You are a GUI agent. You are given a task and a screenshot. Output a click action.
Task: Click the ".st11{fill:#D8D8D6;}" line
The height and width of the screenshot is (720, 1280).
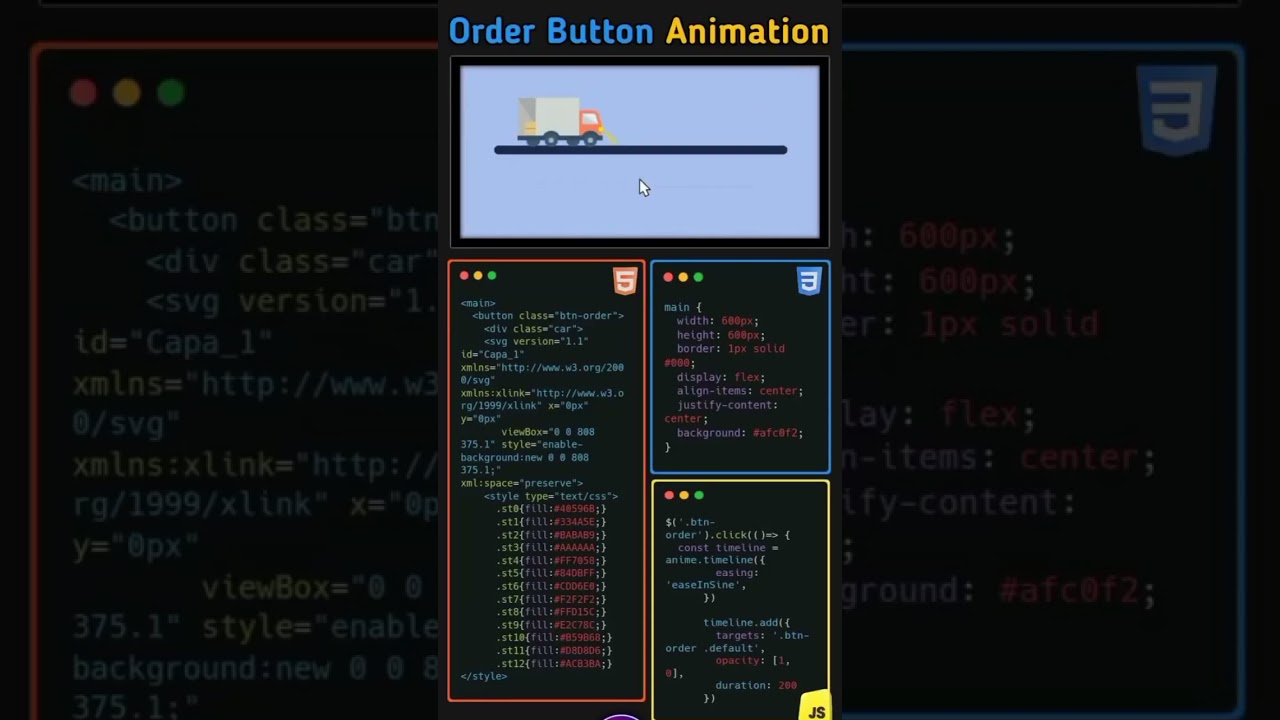pos(554,651)
